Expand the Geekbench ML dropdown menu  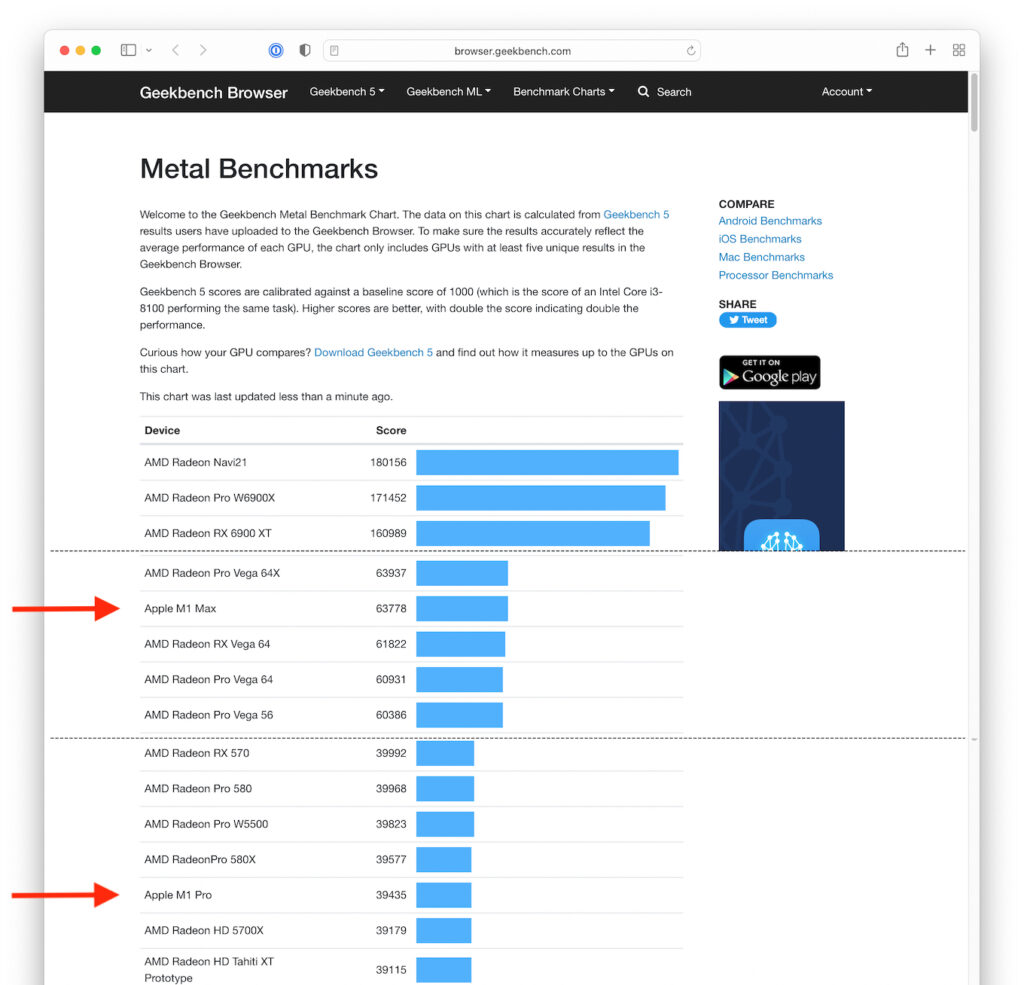448,92
